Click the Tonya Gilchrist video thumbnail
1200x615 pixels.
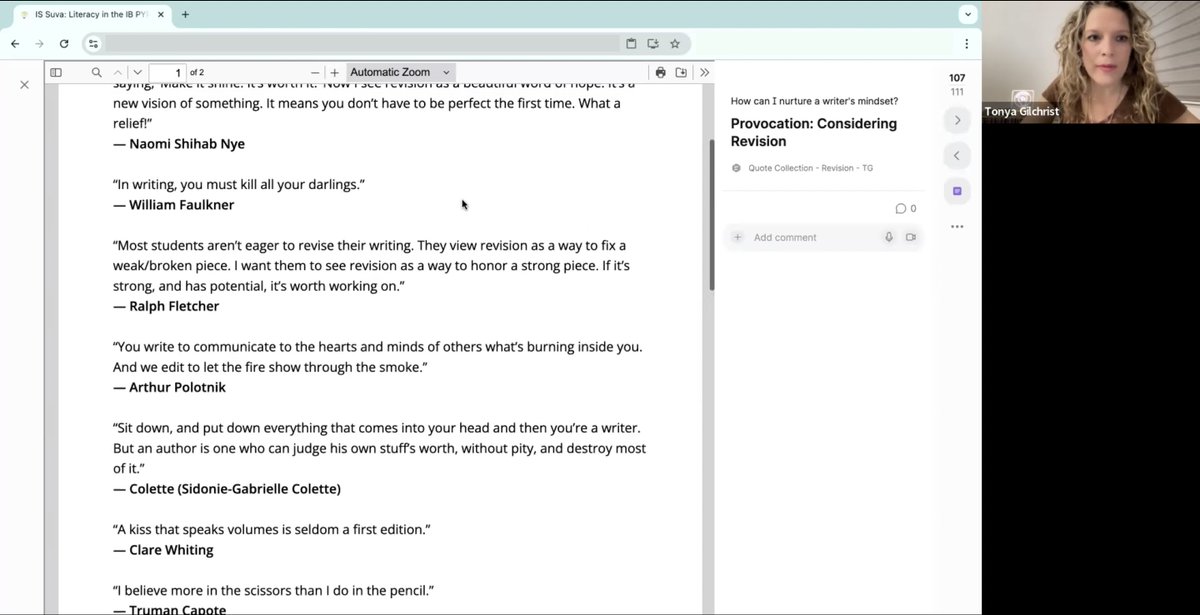pos(1091,62)
